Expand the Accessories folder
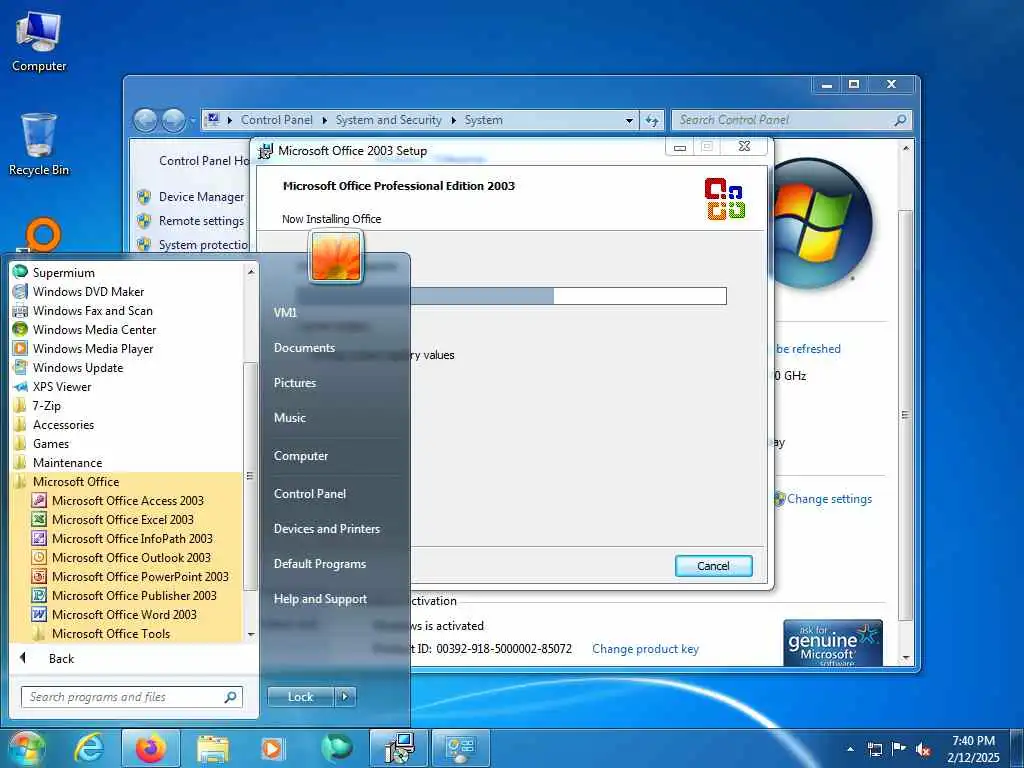 pyautogui.click(x=63, y=424)
